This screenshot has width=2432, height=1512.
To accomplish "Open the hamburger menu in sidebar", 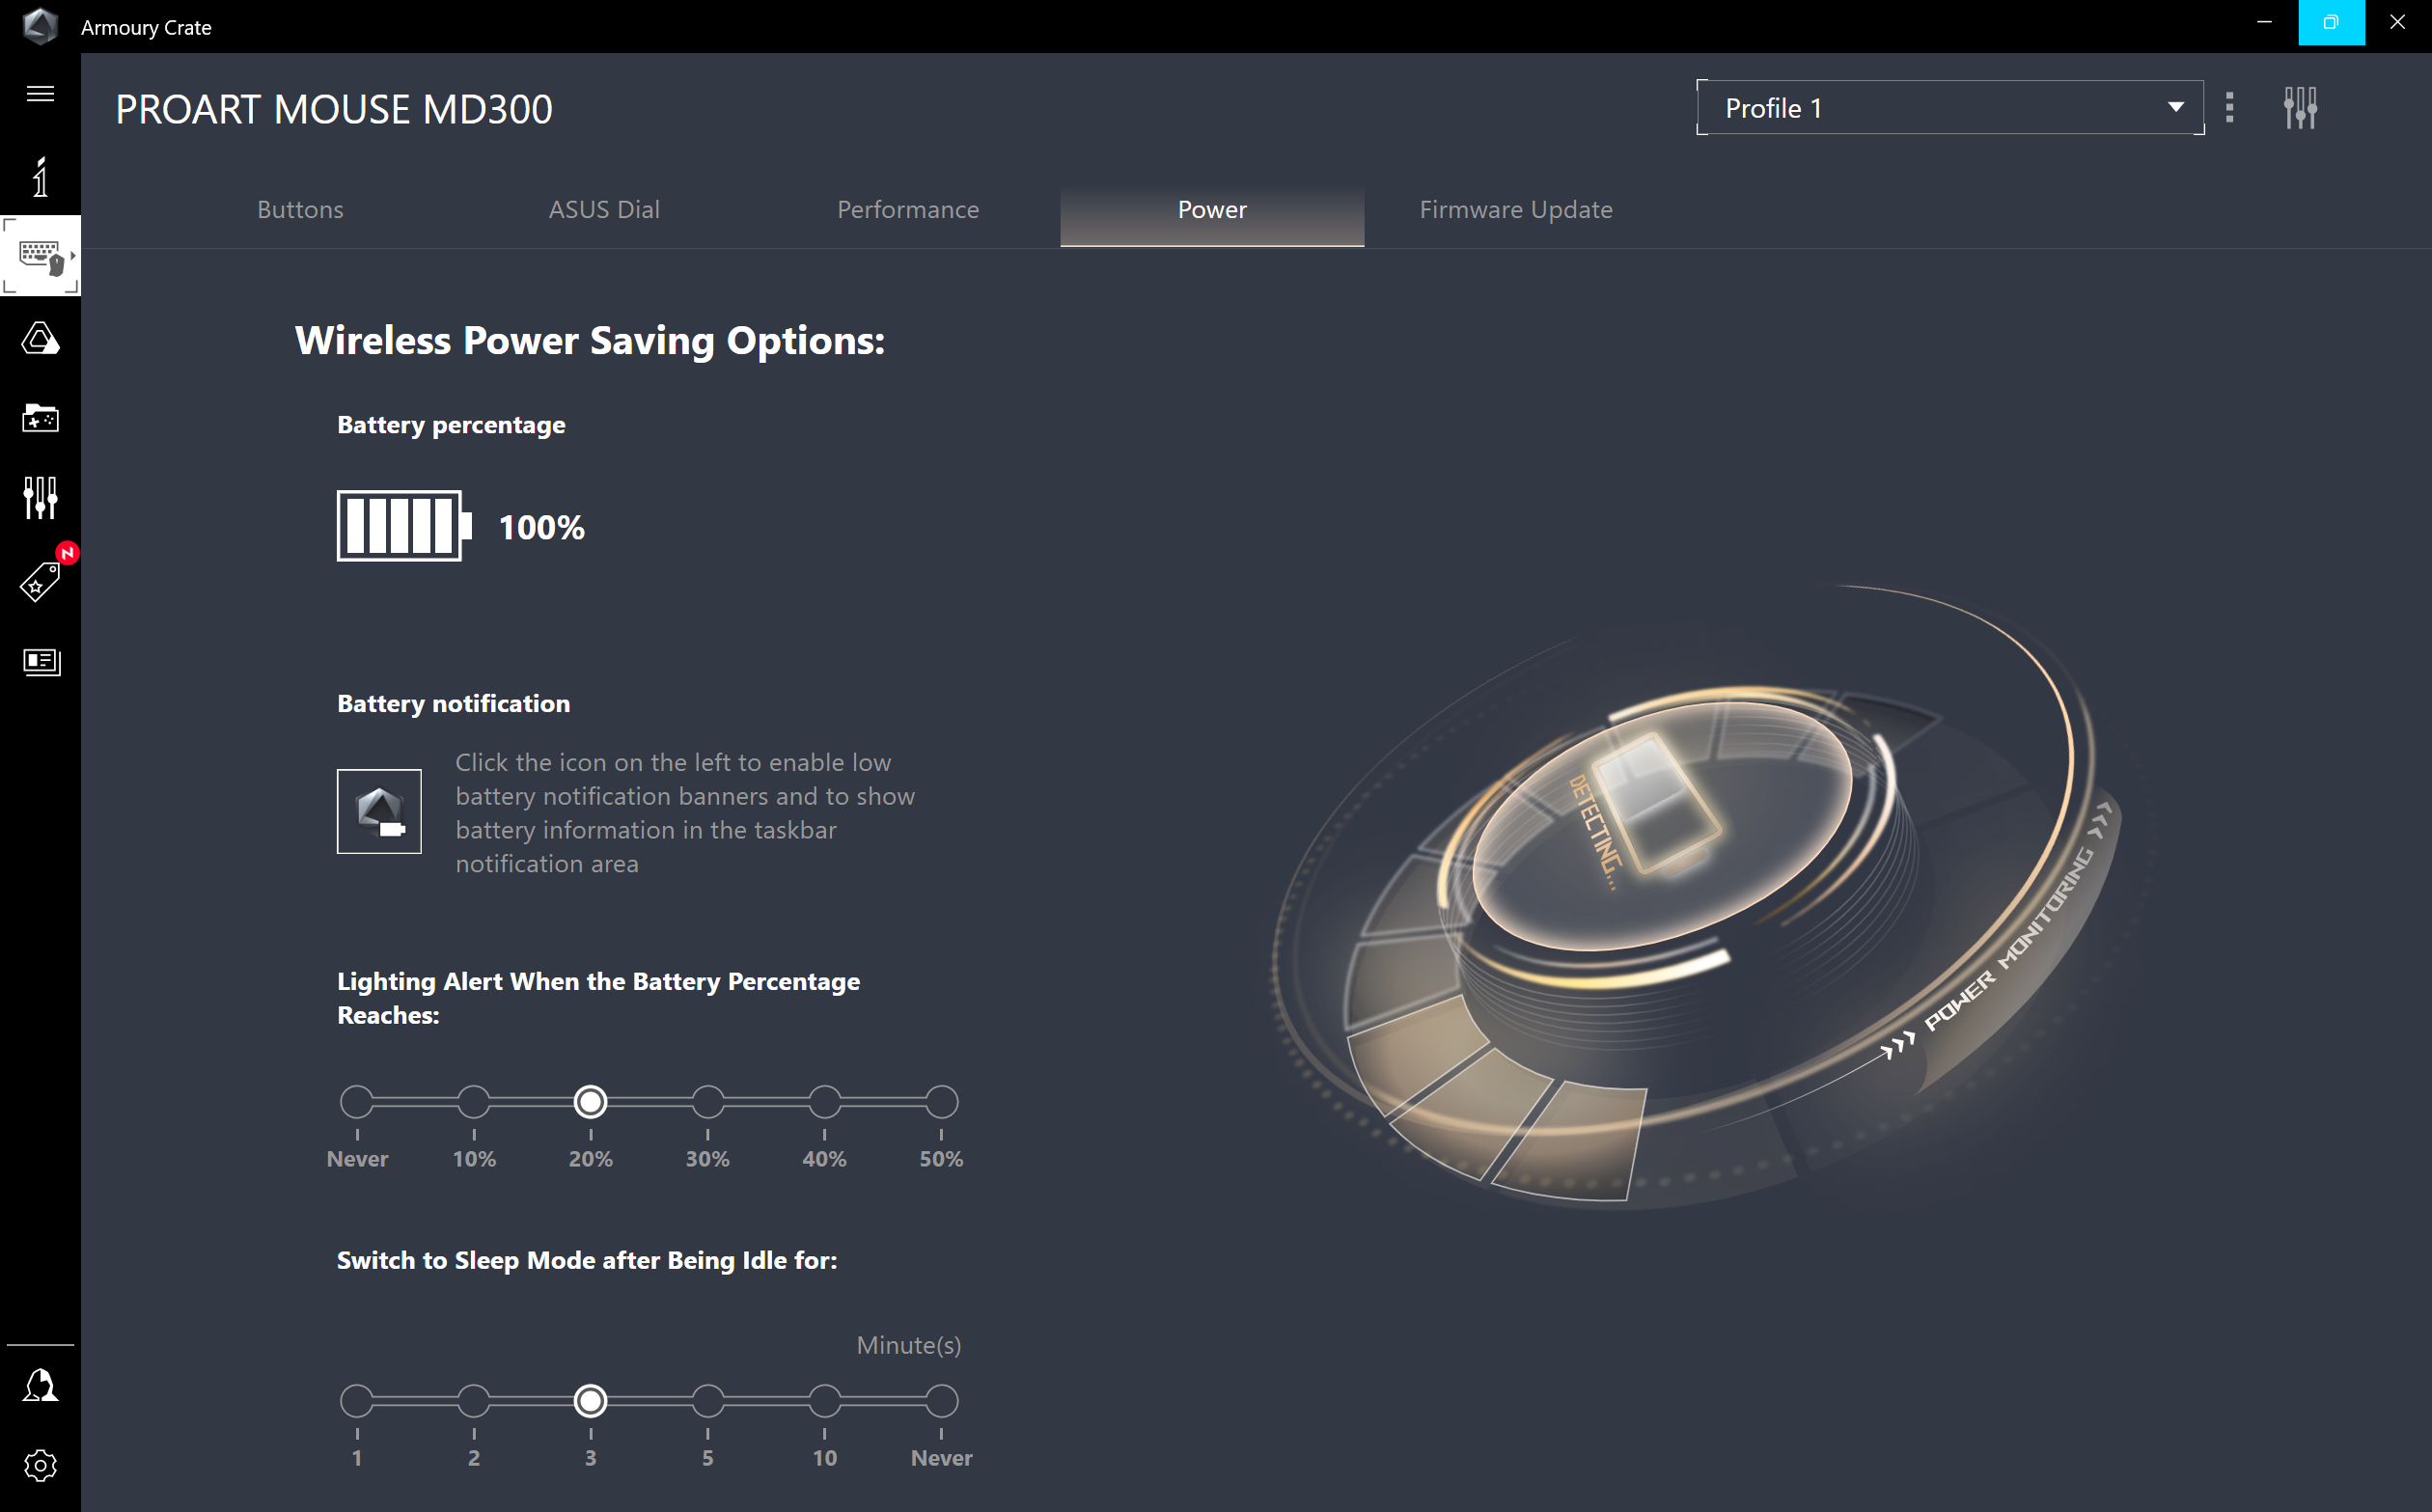I will (x=40, y=94).
